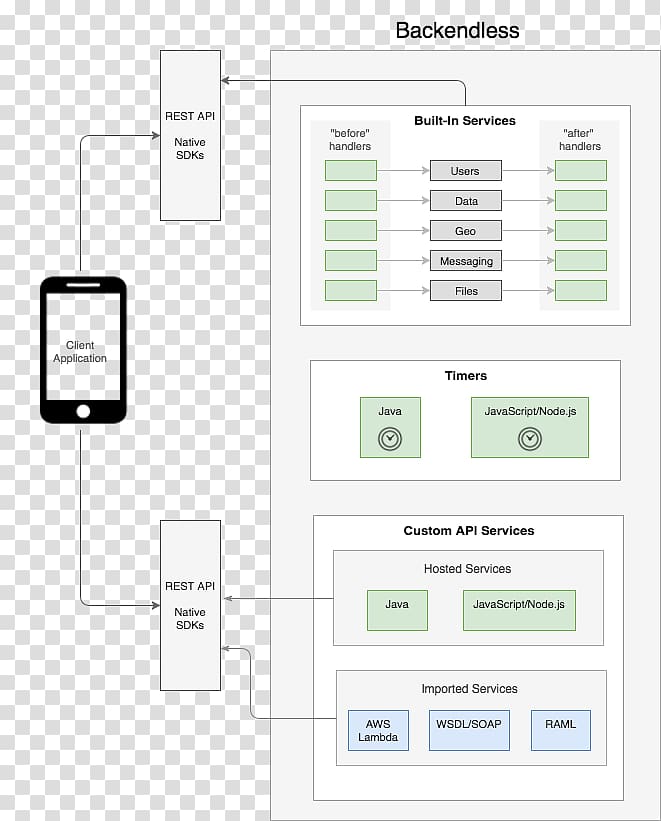Screen dimensions: 661x821
Task: Click the after handler box for Geo
Action: click(581, 230)
